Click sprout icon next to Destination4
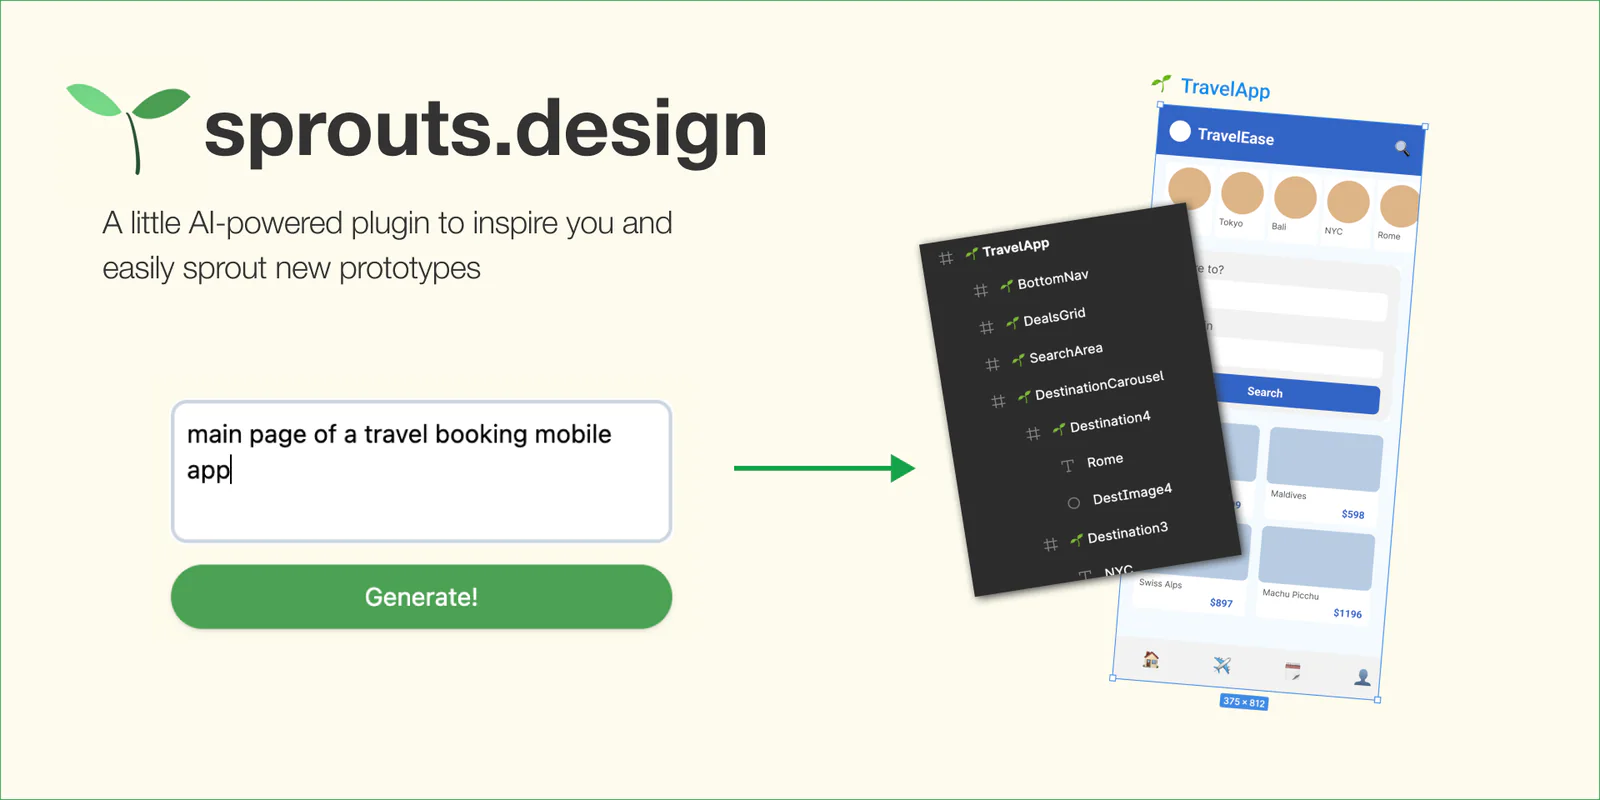 click(1059, 428)
